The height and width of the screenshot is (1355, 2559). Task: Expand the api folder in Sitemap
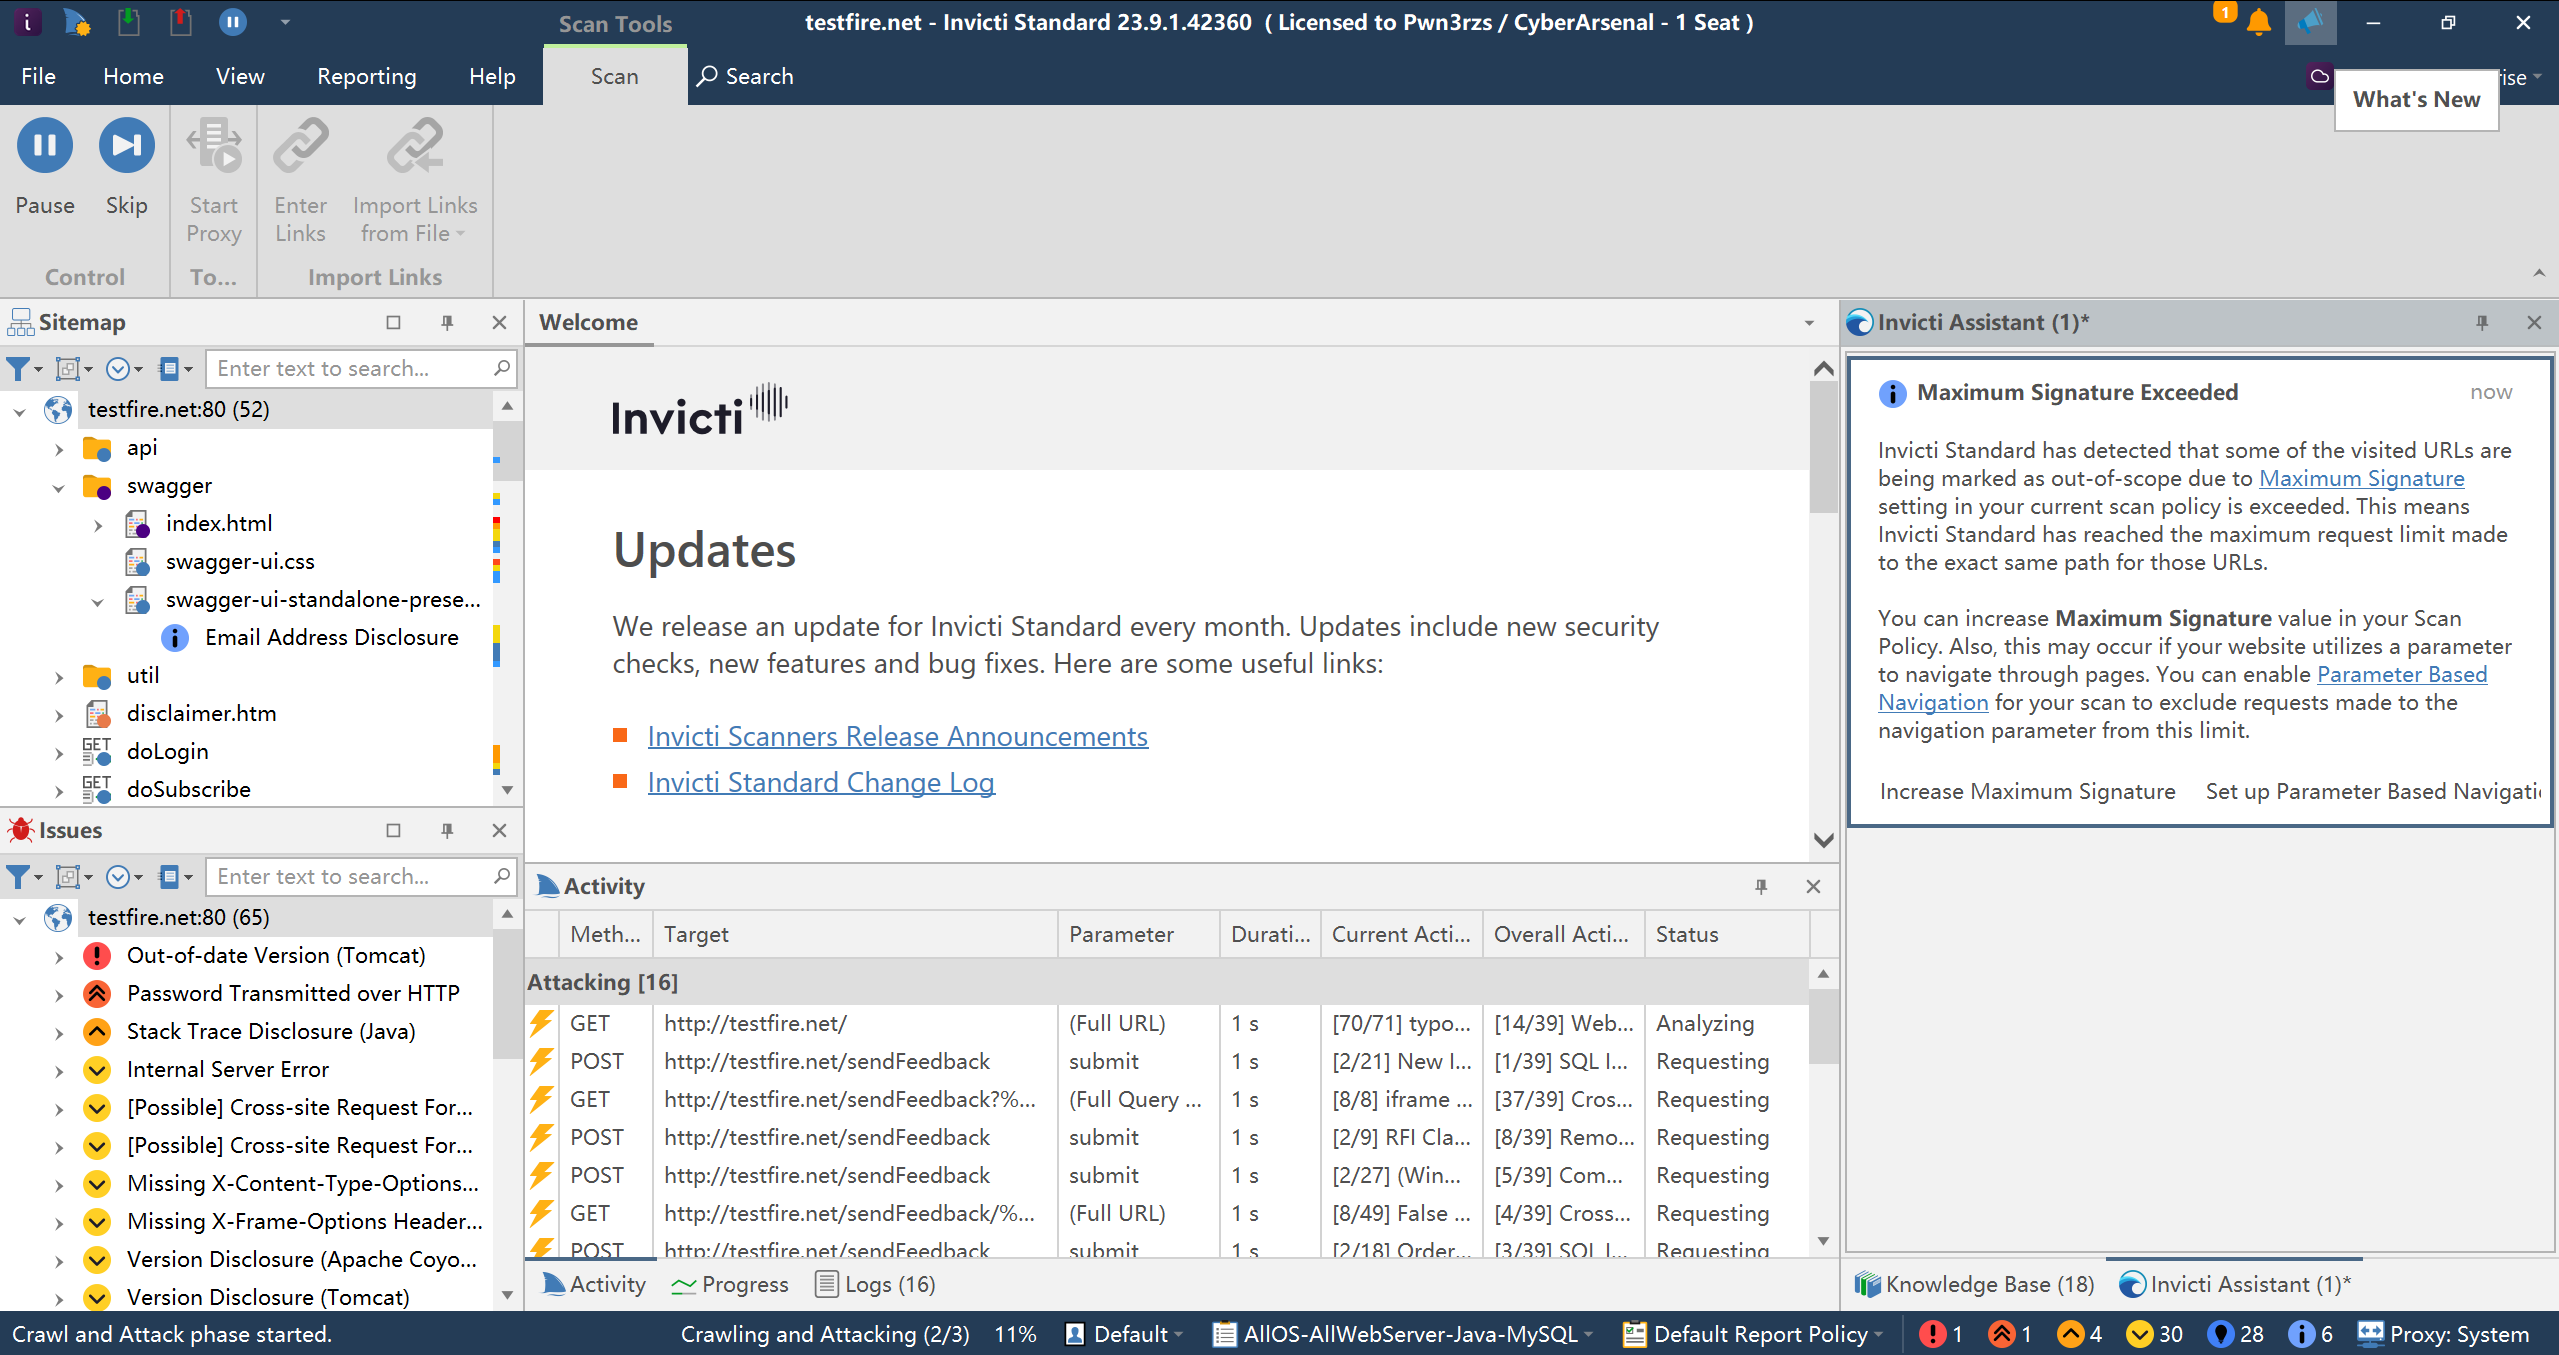click(x=59, y=448)
